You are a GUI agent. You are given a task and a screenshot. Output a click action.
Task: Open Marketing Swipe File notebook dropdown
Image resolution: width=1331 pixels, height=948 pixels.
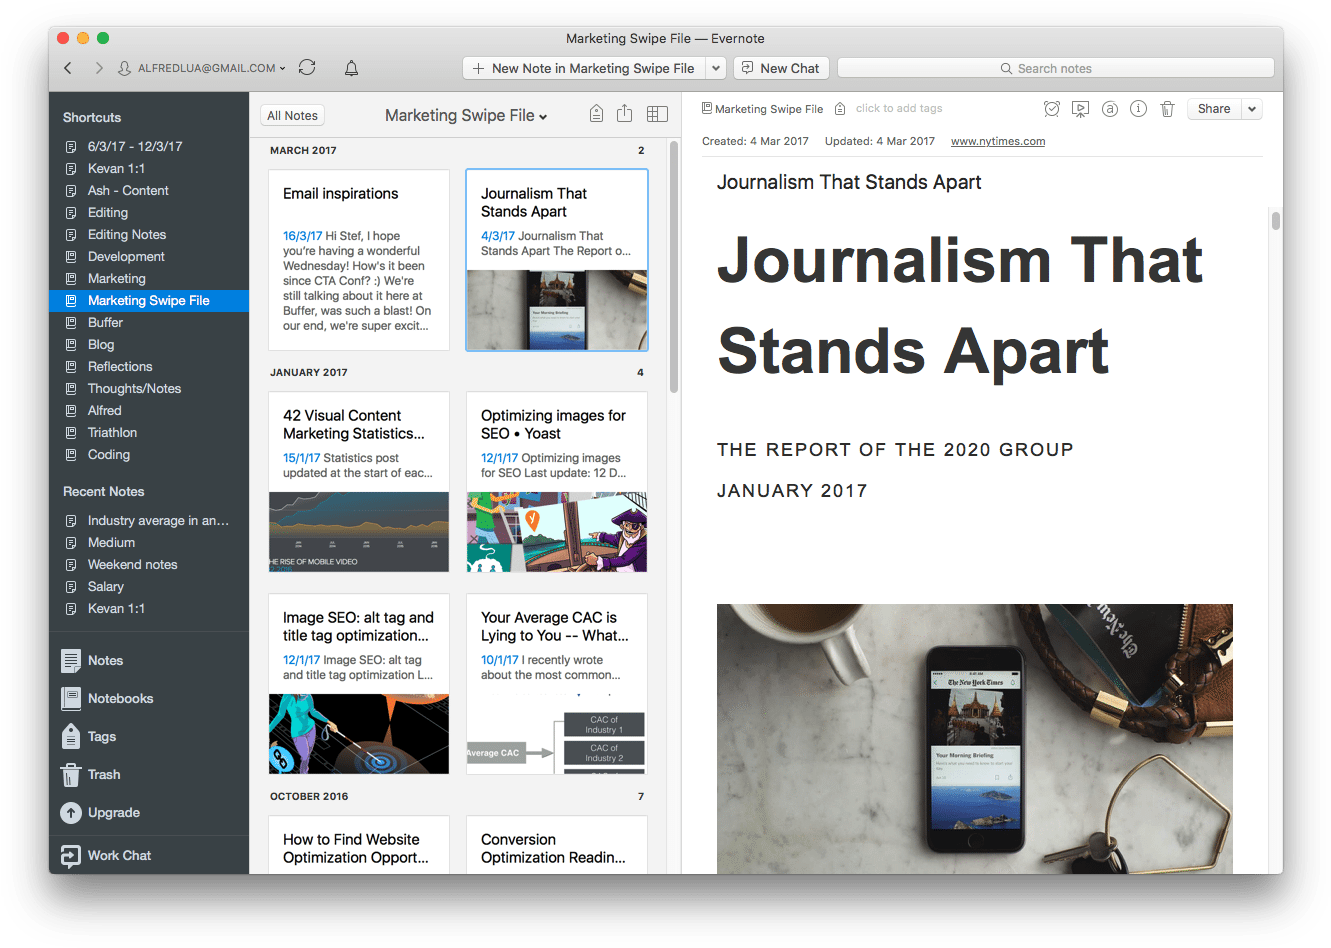pos(466,116)
